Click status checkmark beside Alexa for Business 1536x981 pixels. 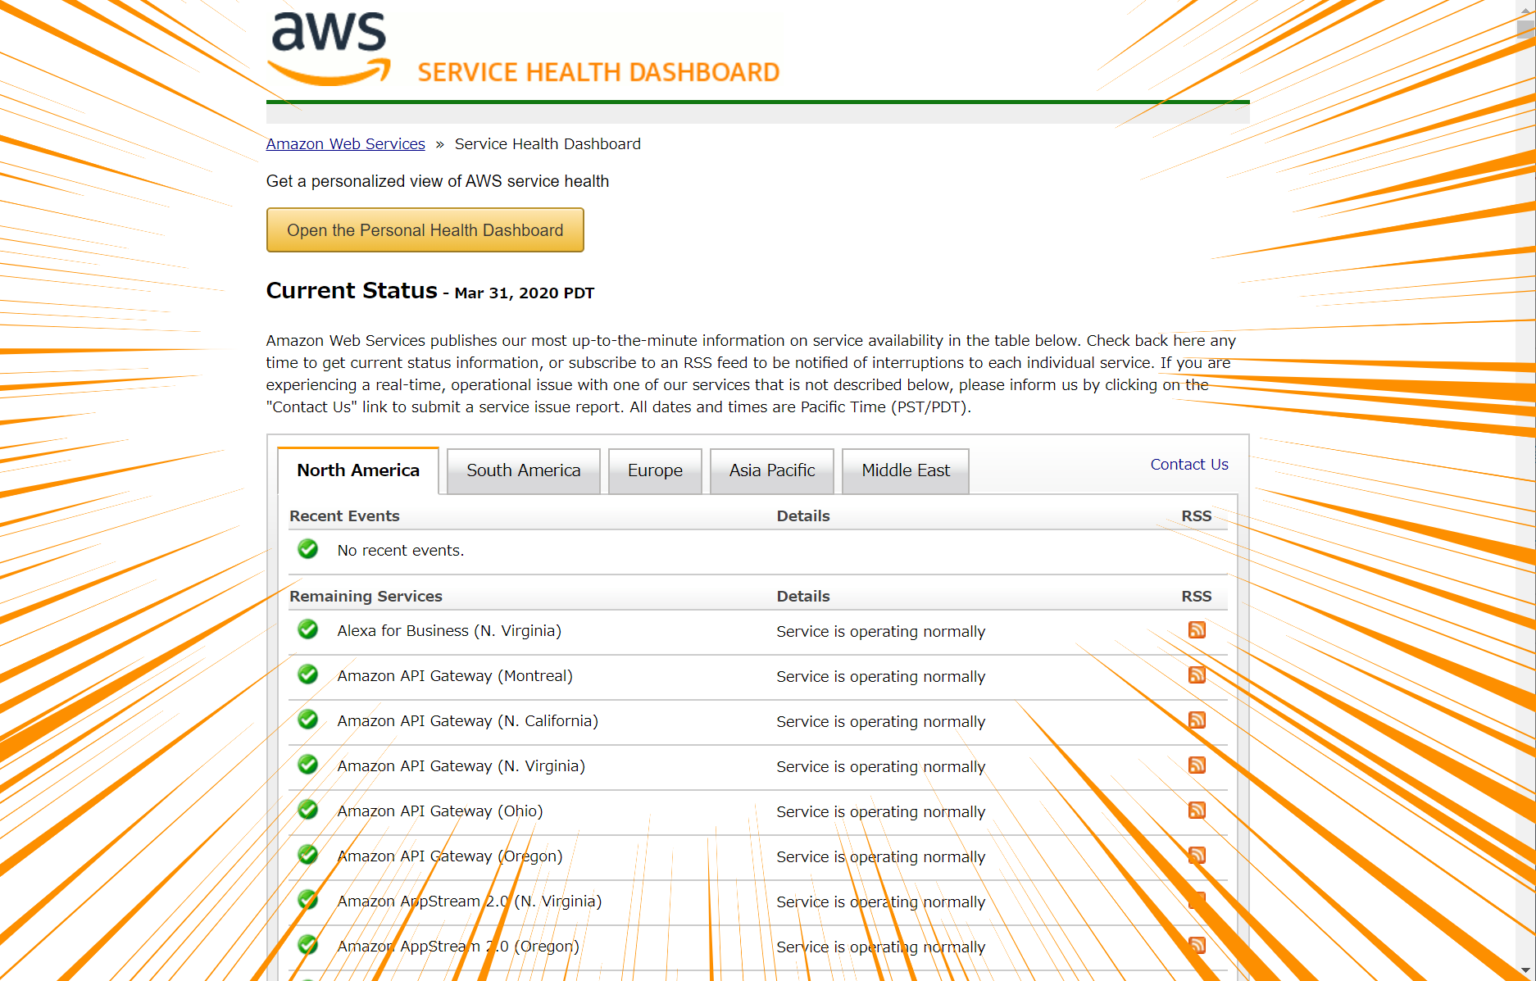[308, 630]
